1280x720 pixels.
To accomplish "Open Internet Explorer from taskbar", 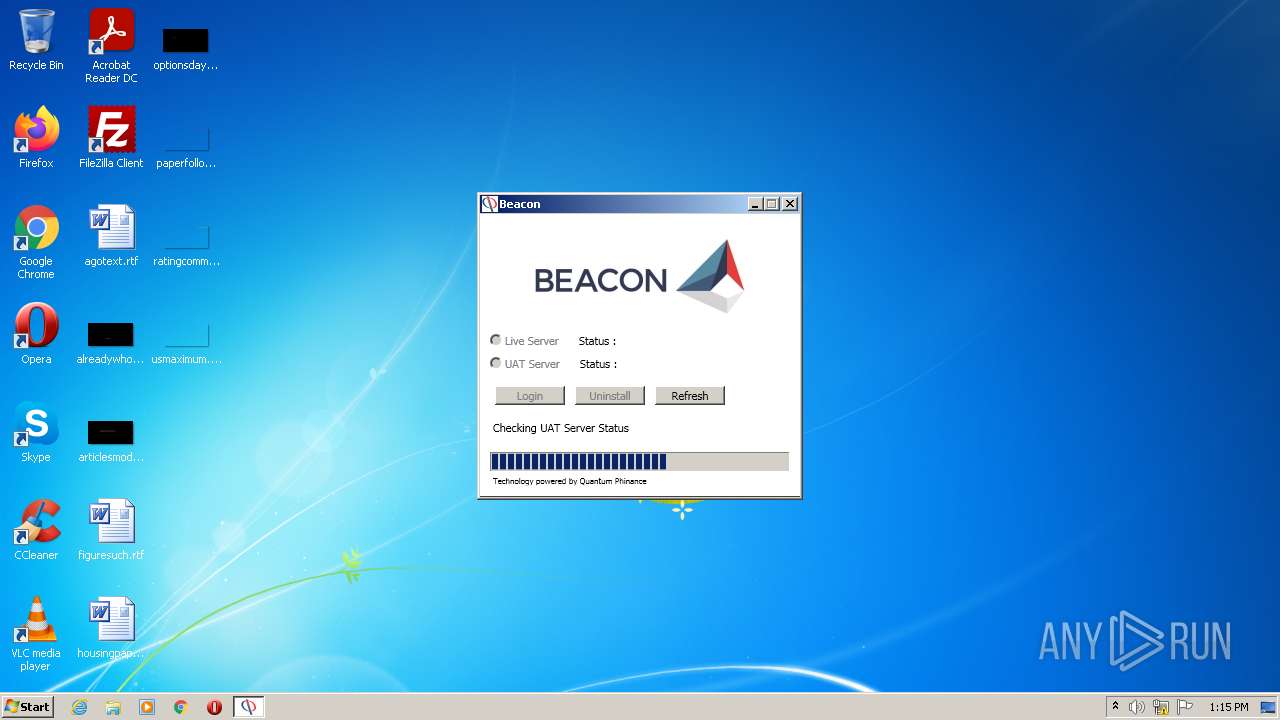I will (80, 707).
